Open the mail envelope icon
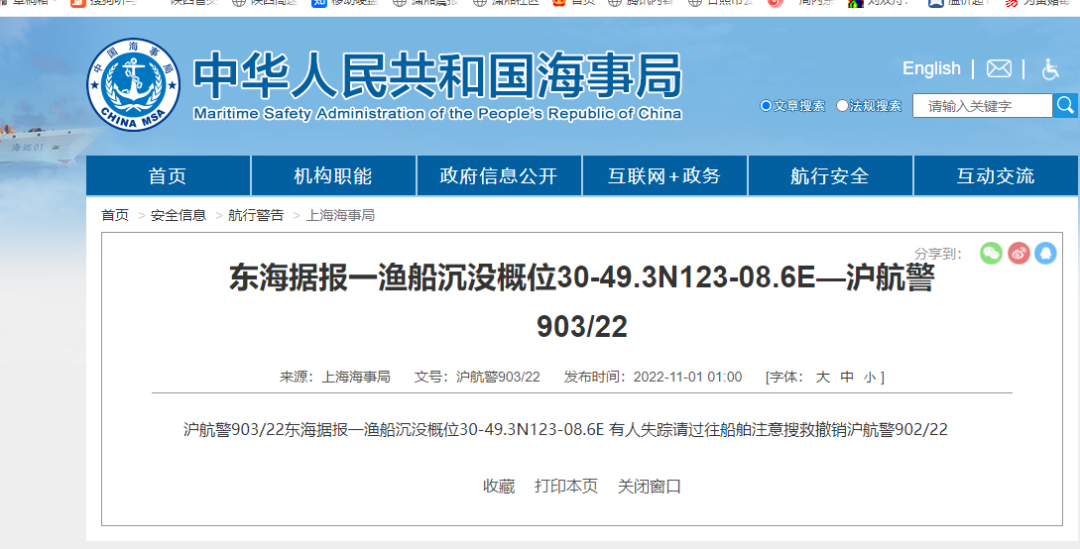This screenshot has width=1080, height=549. point(998,69)
